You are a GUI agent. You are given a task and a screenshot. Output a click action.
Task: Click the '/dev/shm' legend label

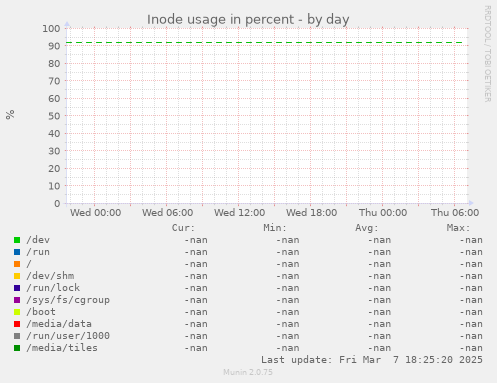tap(50, 276)
